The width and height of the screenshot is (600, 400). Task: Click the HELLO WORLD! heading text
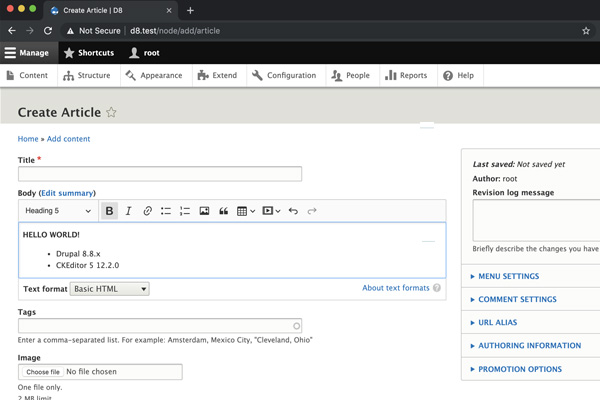[51, 235]
